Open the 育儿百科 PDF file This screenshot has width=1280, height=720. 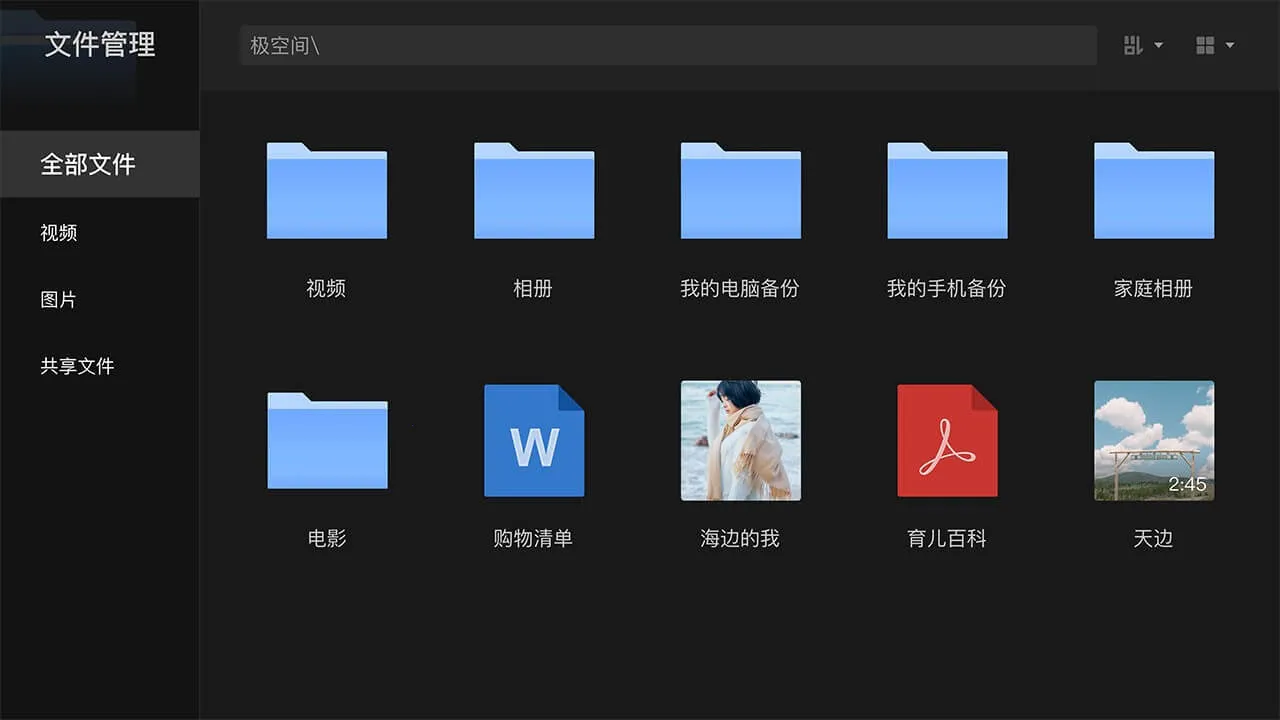coord(947,441)
